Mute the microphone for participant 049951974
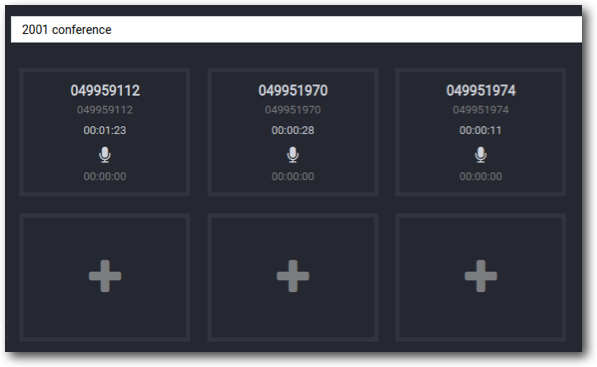The width and height of the screenshot is (597, 367). (x=480, y=155)
